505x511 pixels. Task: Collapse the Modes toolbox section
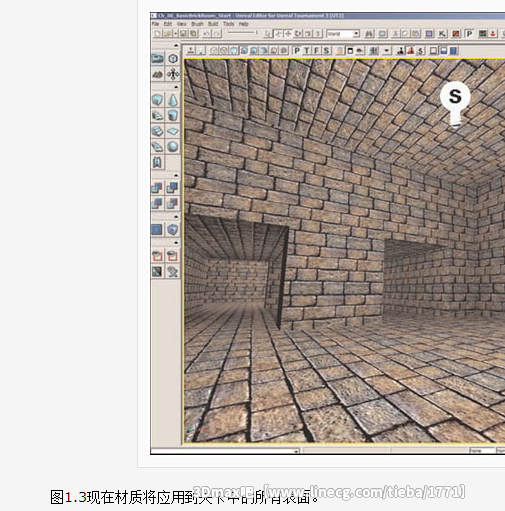tap(176, 45)
